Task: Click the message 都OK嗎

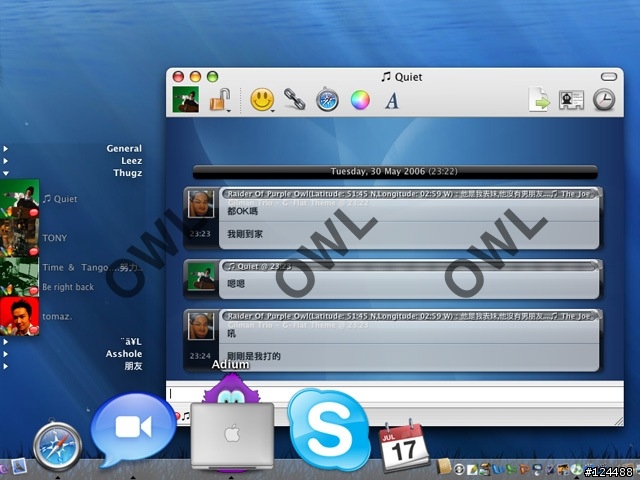Action: click(x=242, y=211)
